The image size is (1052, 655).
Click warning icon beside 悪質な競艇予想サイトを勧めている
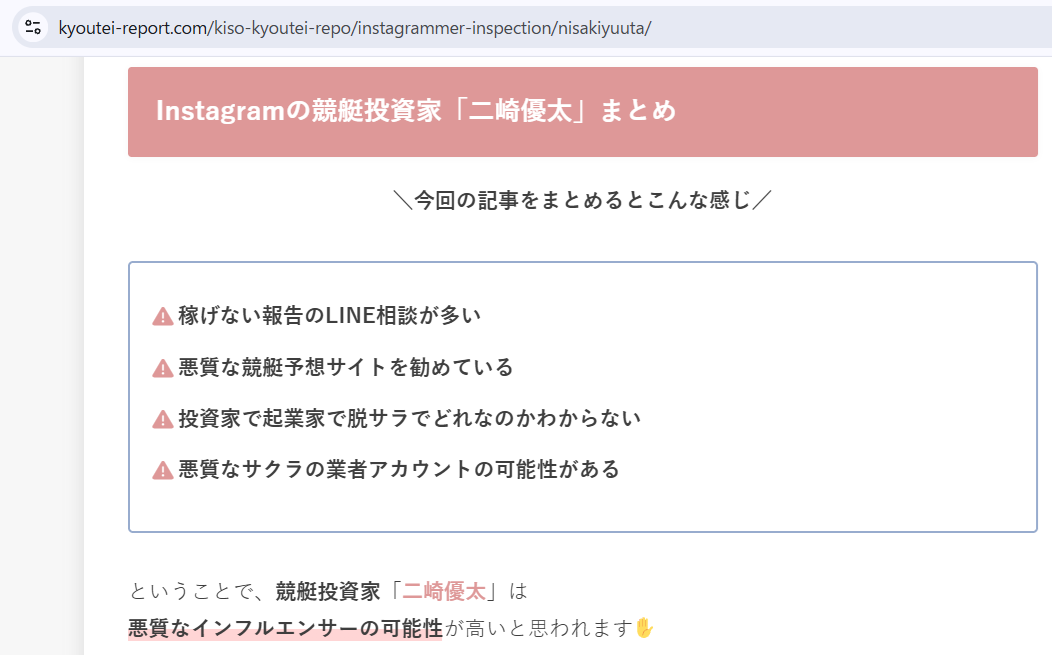point(163,368)
